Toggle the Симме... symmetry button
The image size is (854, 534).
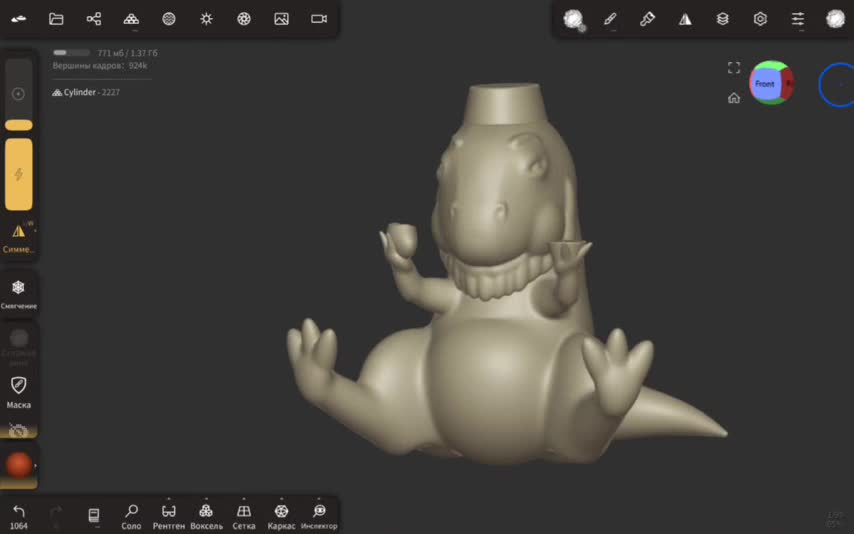click(19, 238)
